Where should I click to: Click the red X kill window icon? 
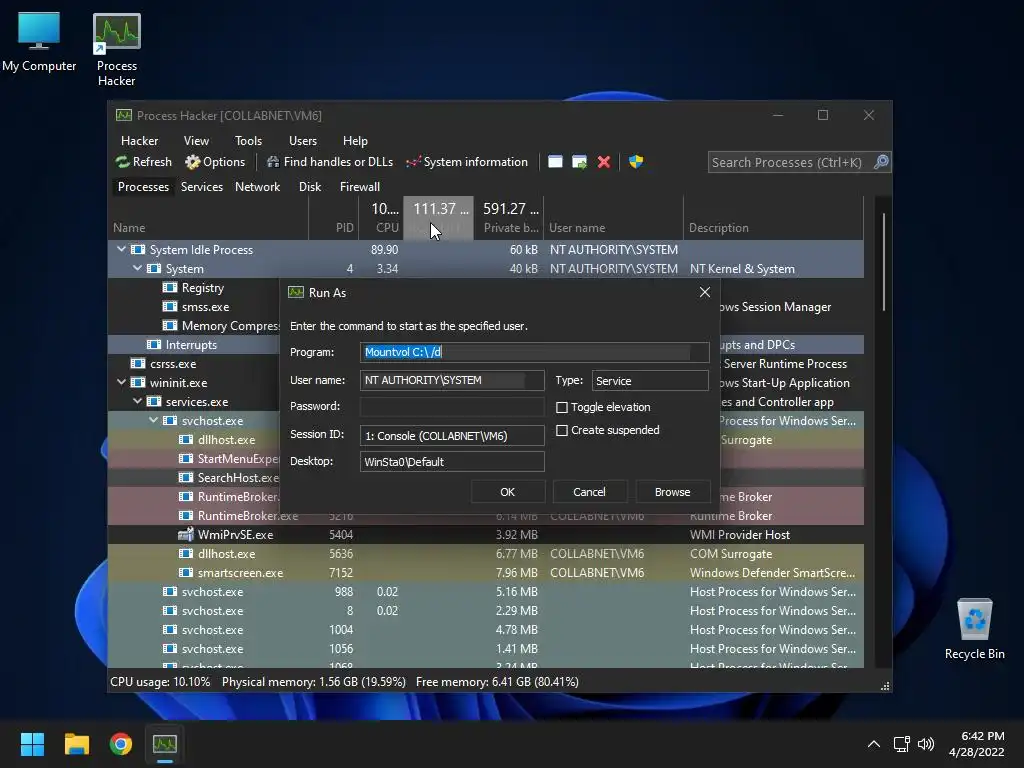(604, 162)
